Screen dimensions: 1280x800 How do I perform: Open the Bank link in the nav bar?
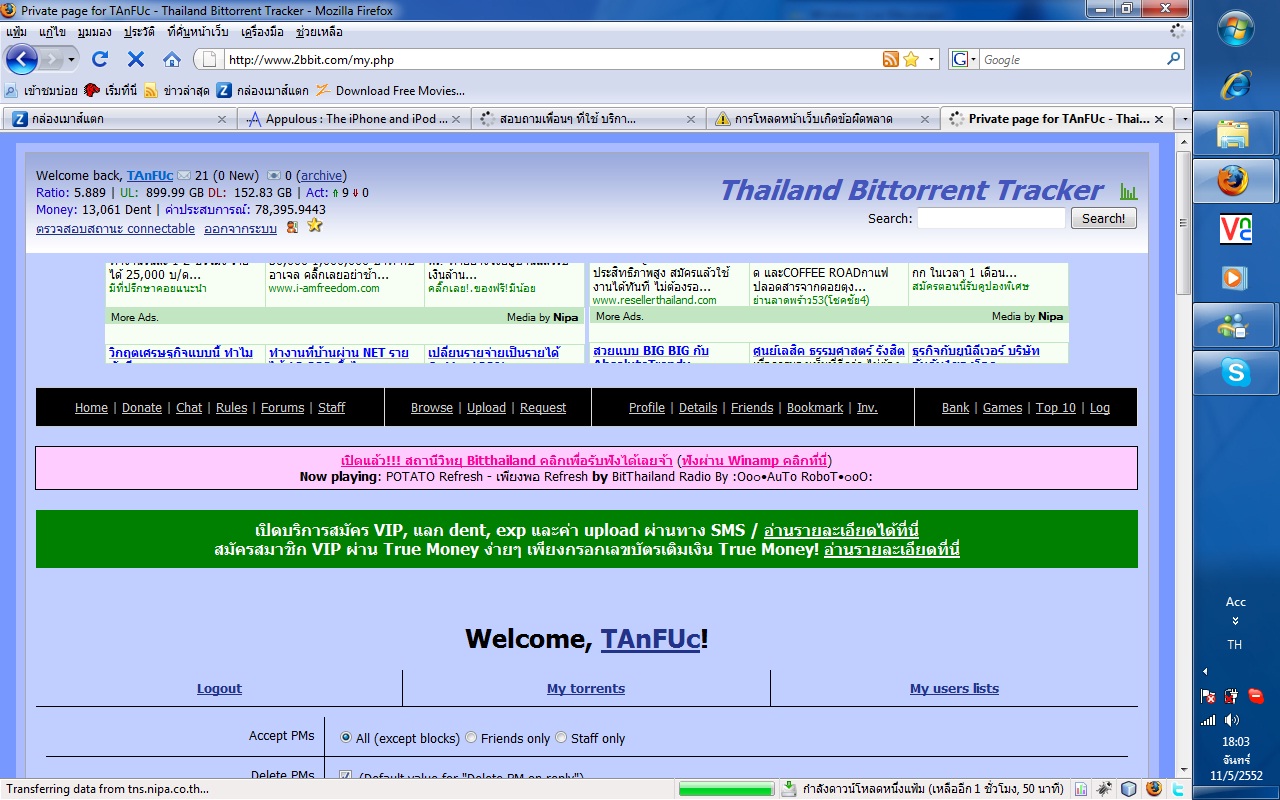pyautogui.click(x=956, y=408)
